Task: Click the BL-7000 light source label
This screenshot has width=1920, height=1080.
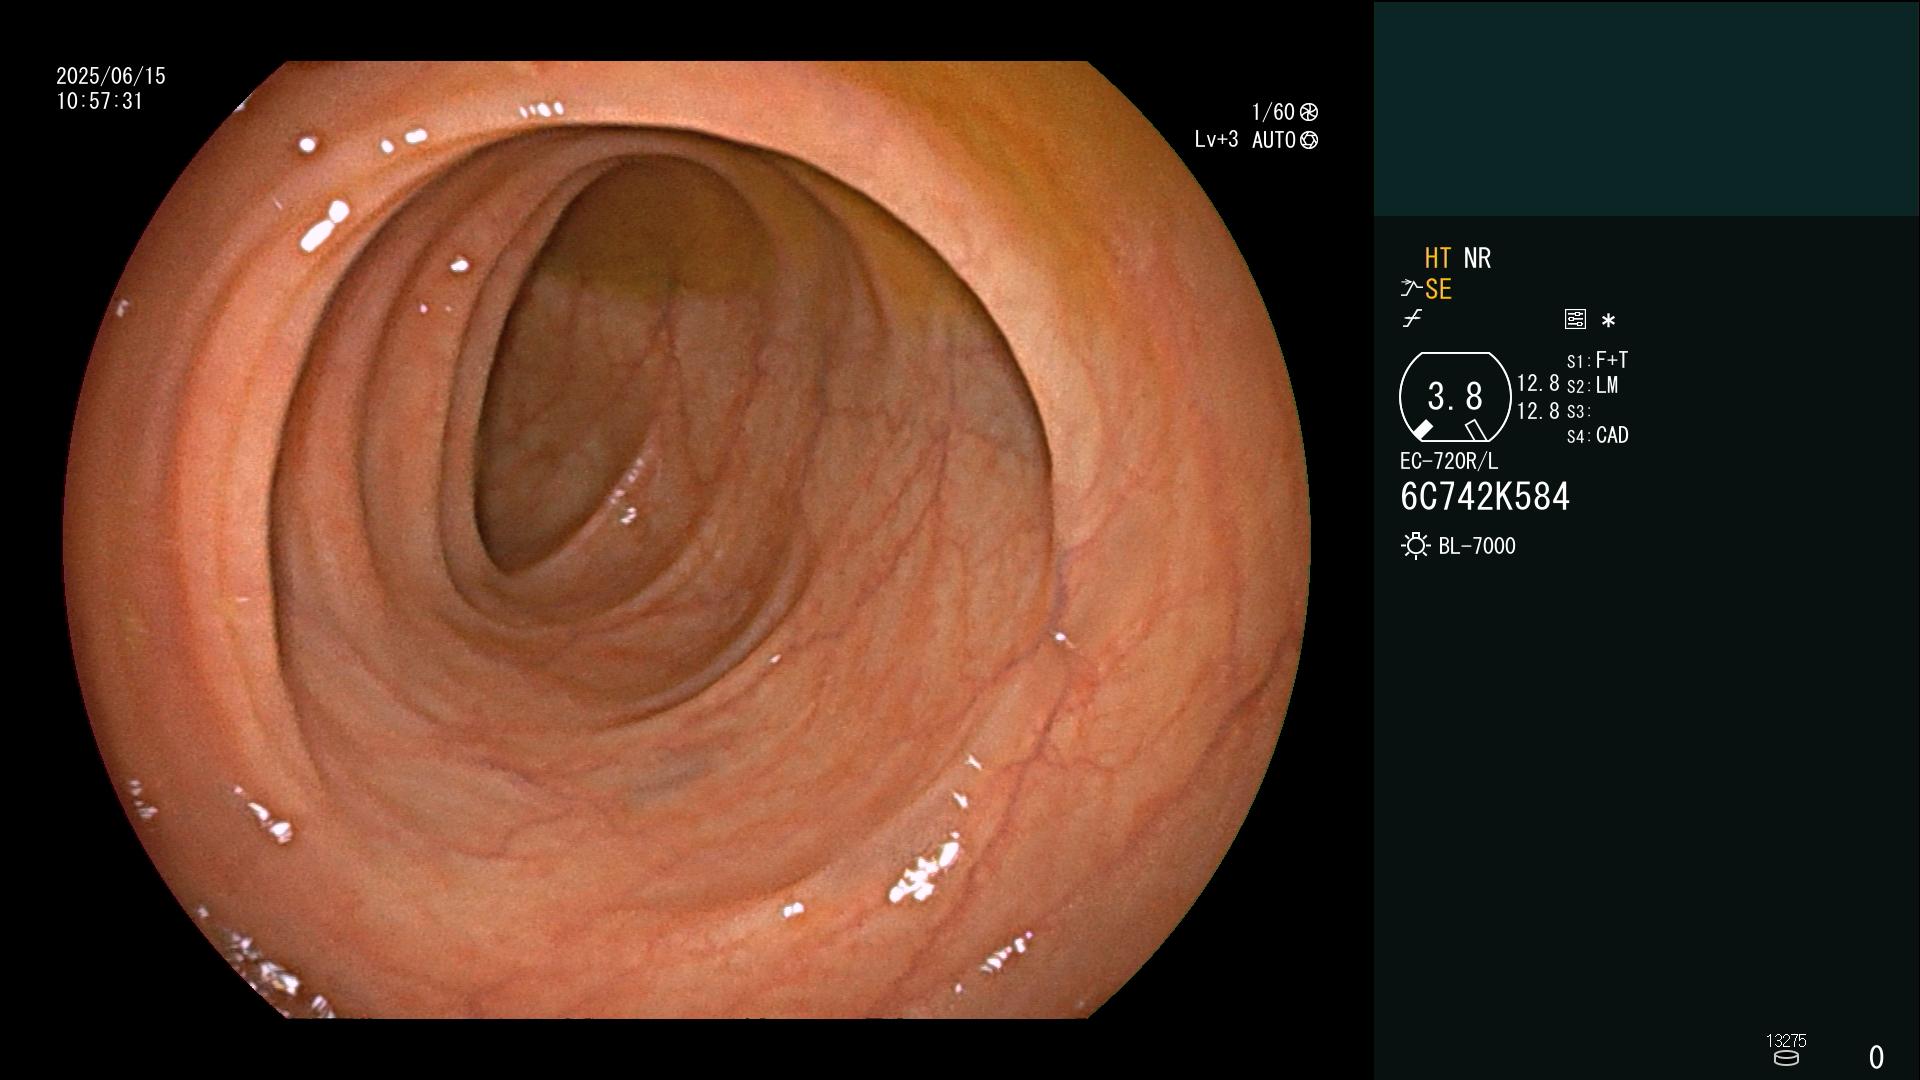Action: [1477, 546]
